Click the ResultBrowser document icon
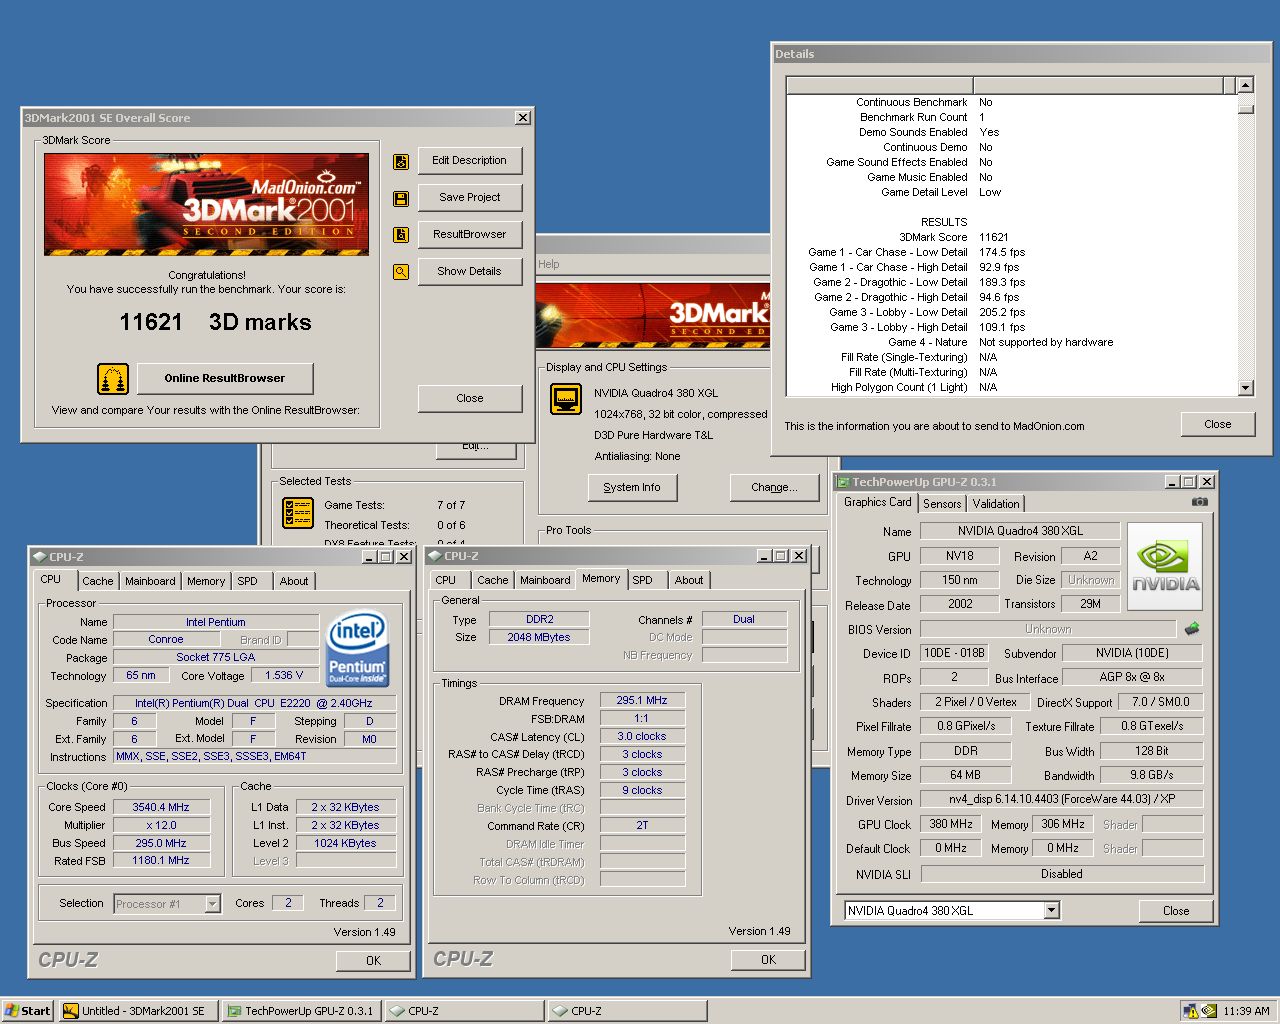Image resolution: width=1280 pixels, height=1024 pixels. click(x=401, y=235)
